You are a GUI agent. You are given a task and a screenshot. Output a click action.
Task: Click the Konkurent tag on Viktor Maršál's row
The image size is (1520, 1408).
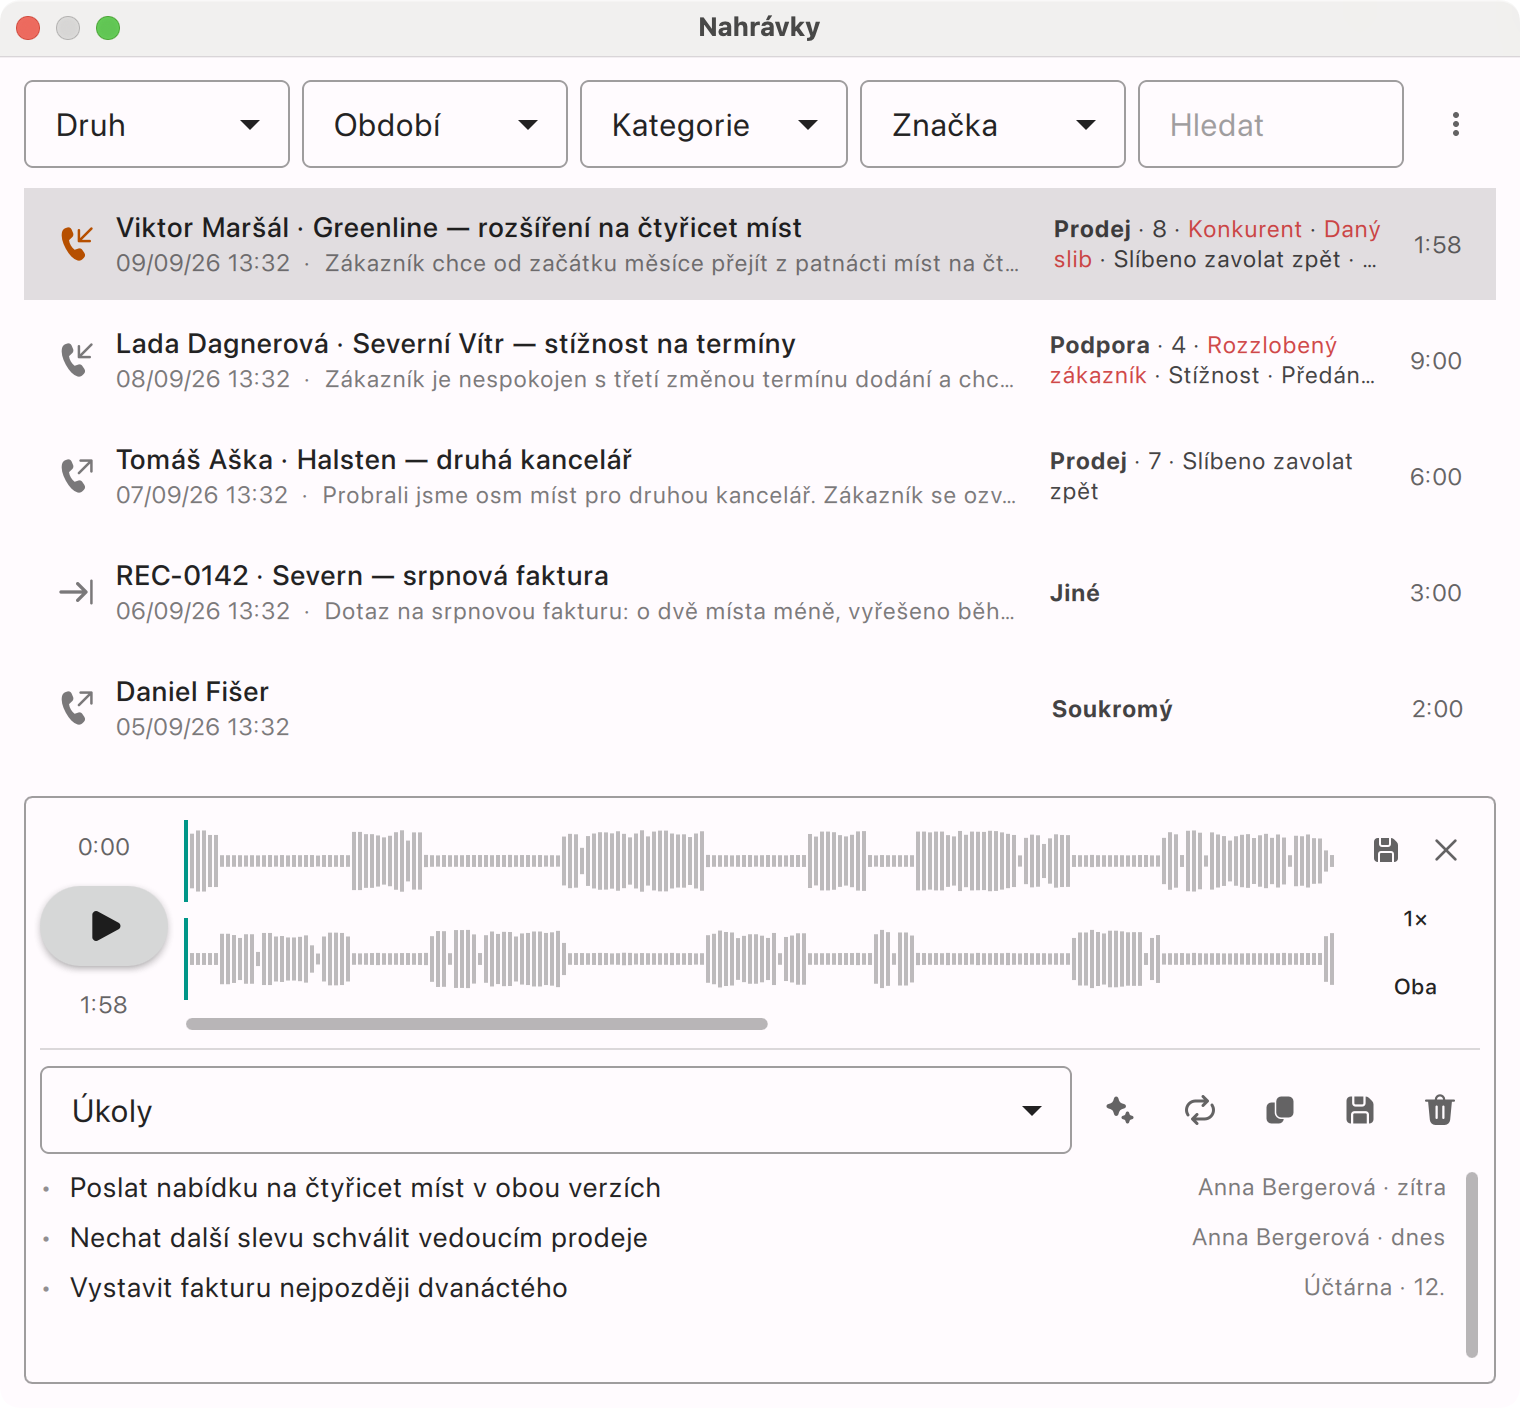pos(1245,229)
